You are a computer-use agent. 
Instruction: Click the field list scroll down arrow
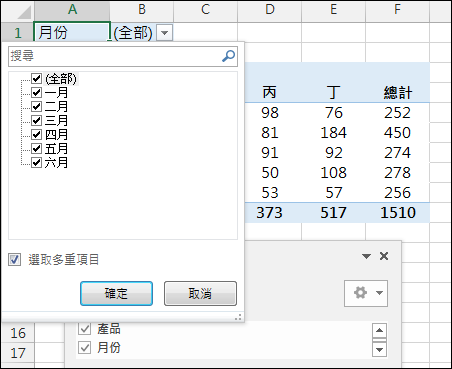tap(379, 350)
